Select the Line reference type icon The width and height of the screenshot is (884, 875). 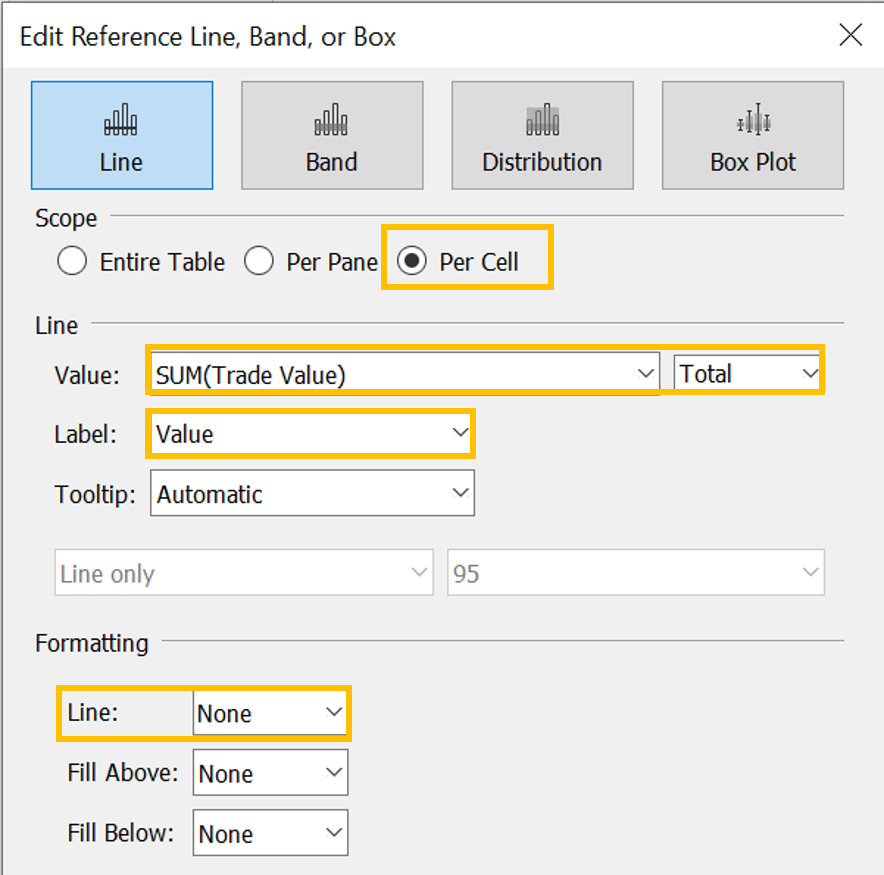point(121,135)
